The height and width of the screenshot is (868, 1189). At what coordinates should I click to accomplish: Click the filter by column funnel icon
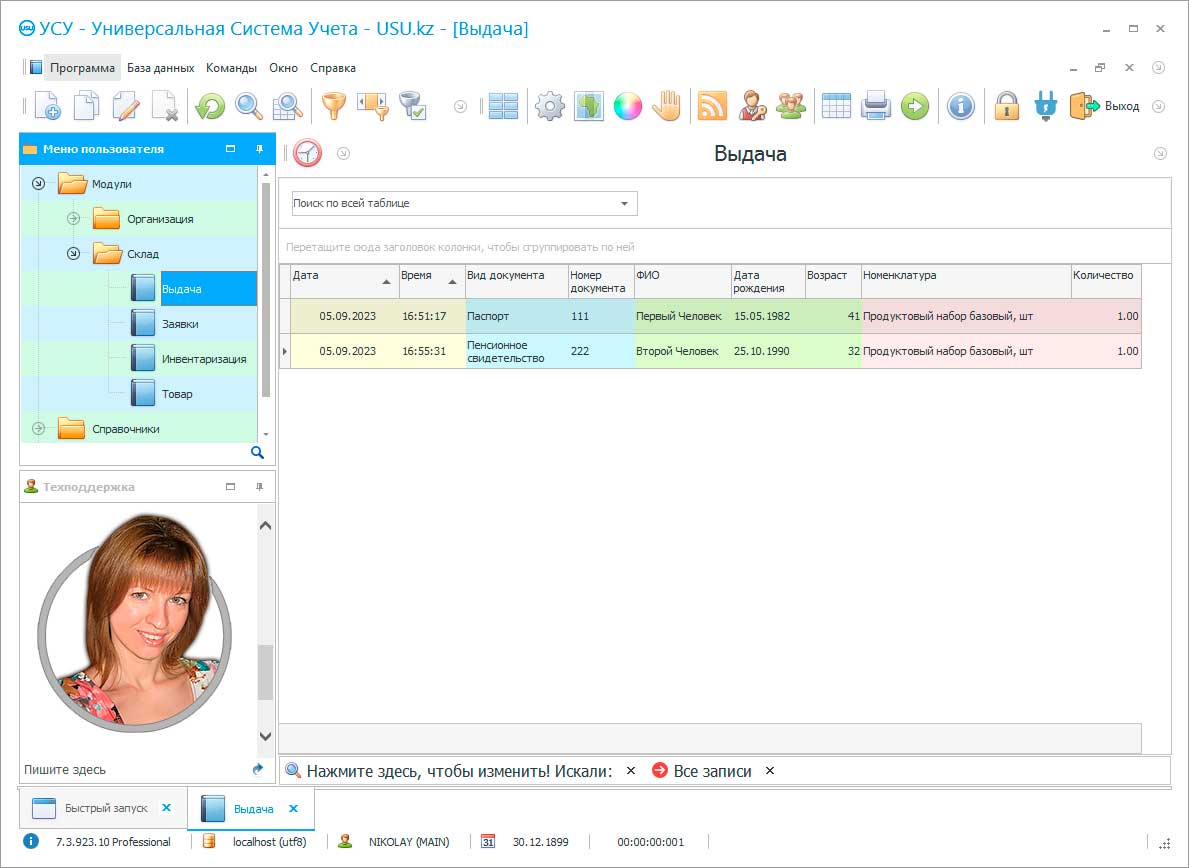point(373,106)
